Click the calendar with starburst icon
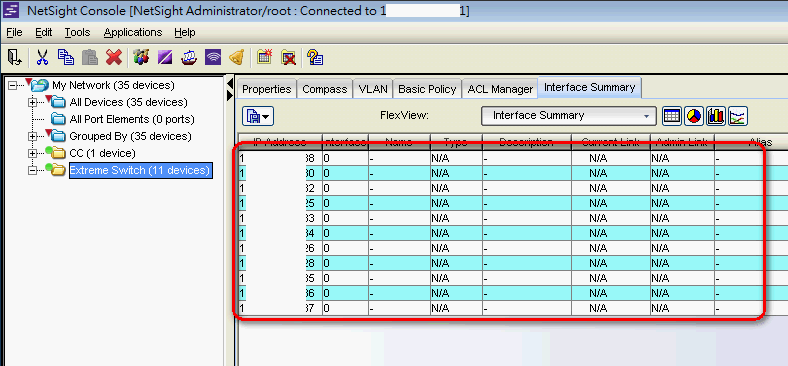The height and width of the screenshot is (366, 788). tap(264, 57)
